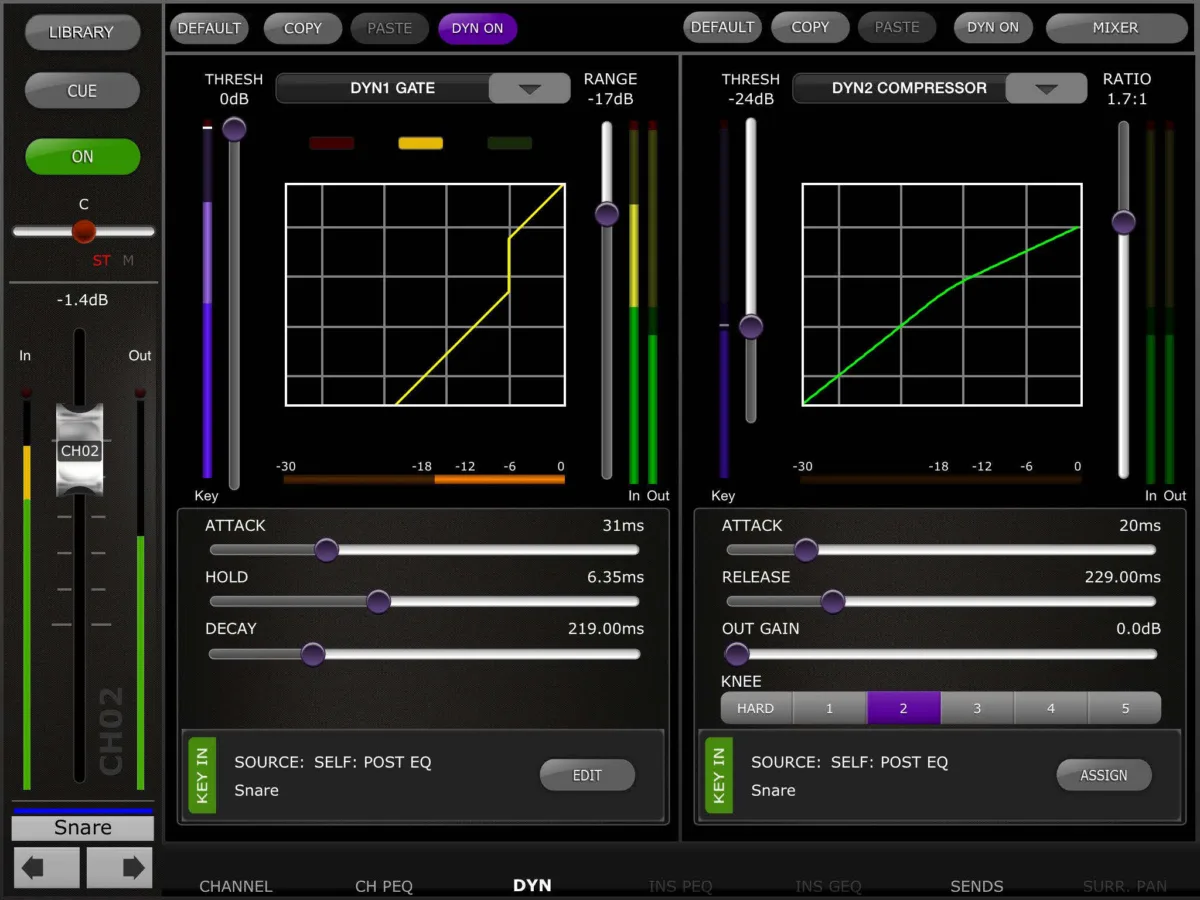Click the compressor RATIO slider knob
The width and height of the screenshot is (1200, 900).
click(x=1124, y=222)
